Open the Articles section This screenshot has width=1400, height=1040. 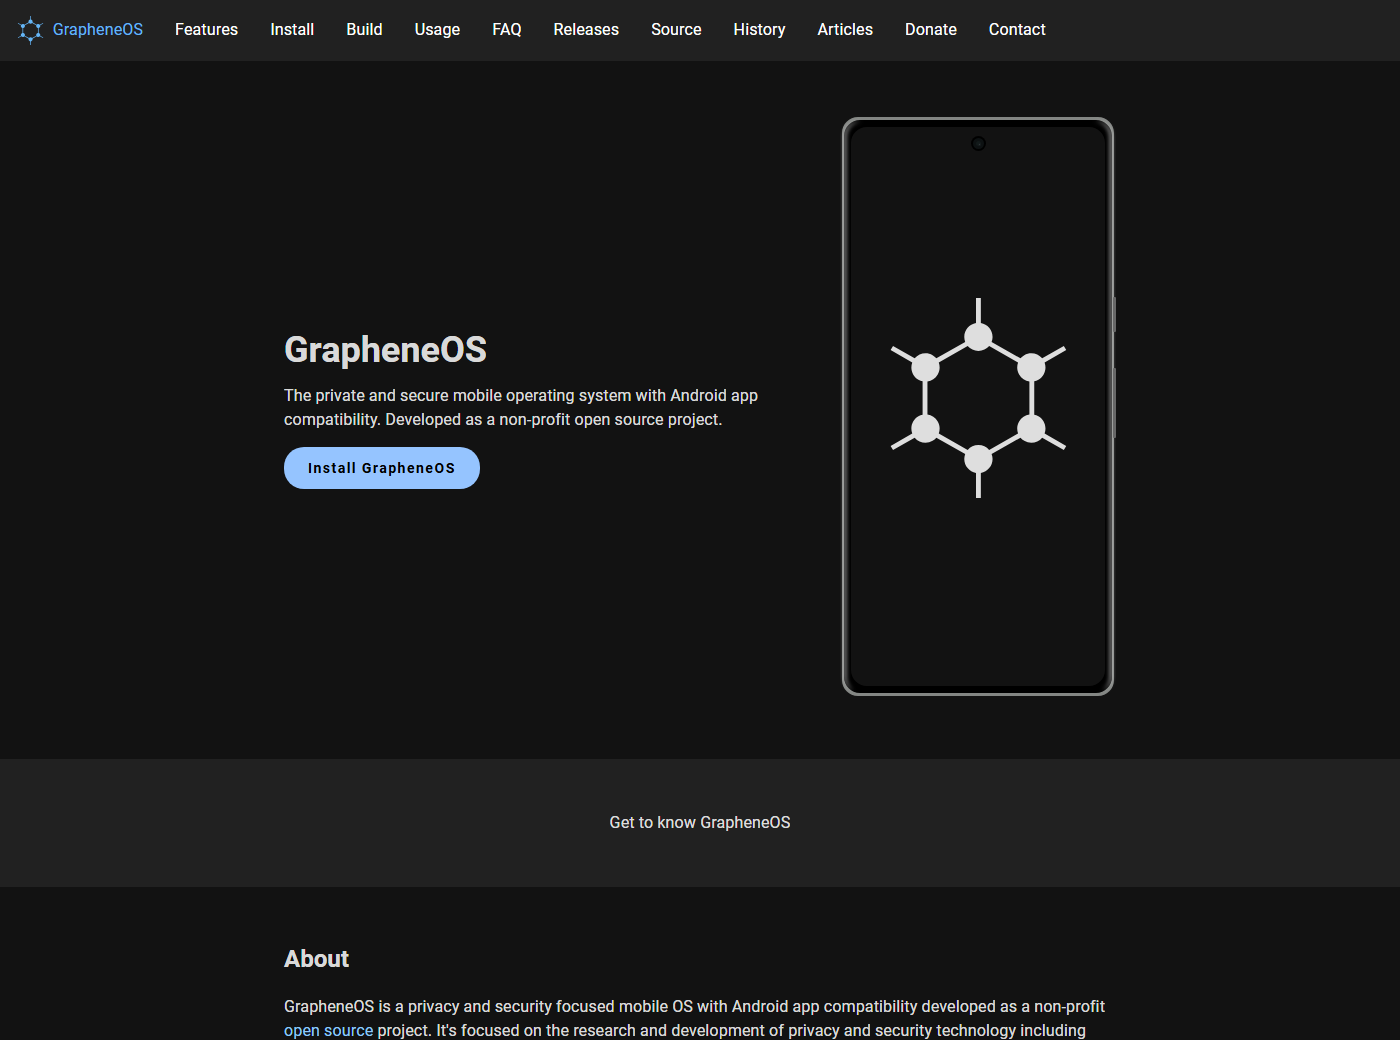click(x=845, y=30)
